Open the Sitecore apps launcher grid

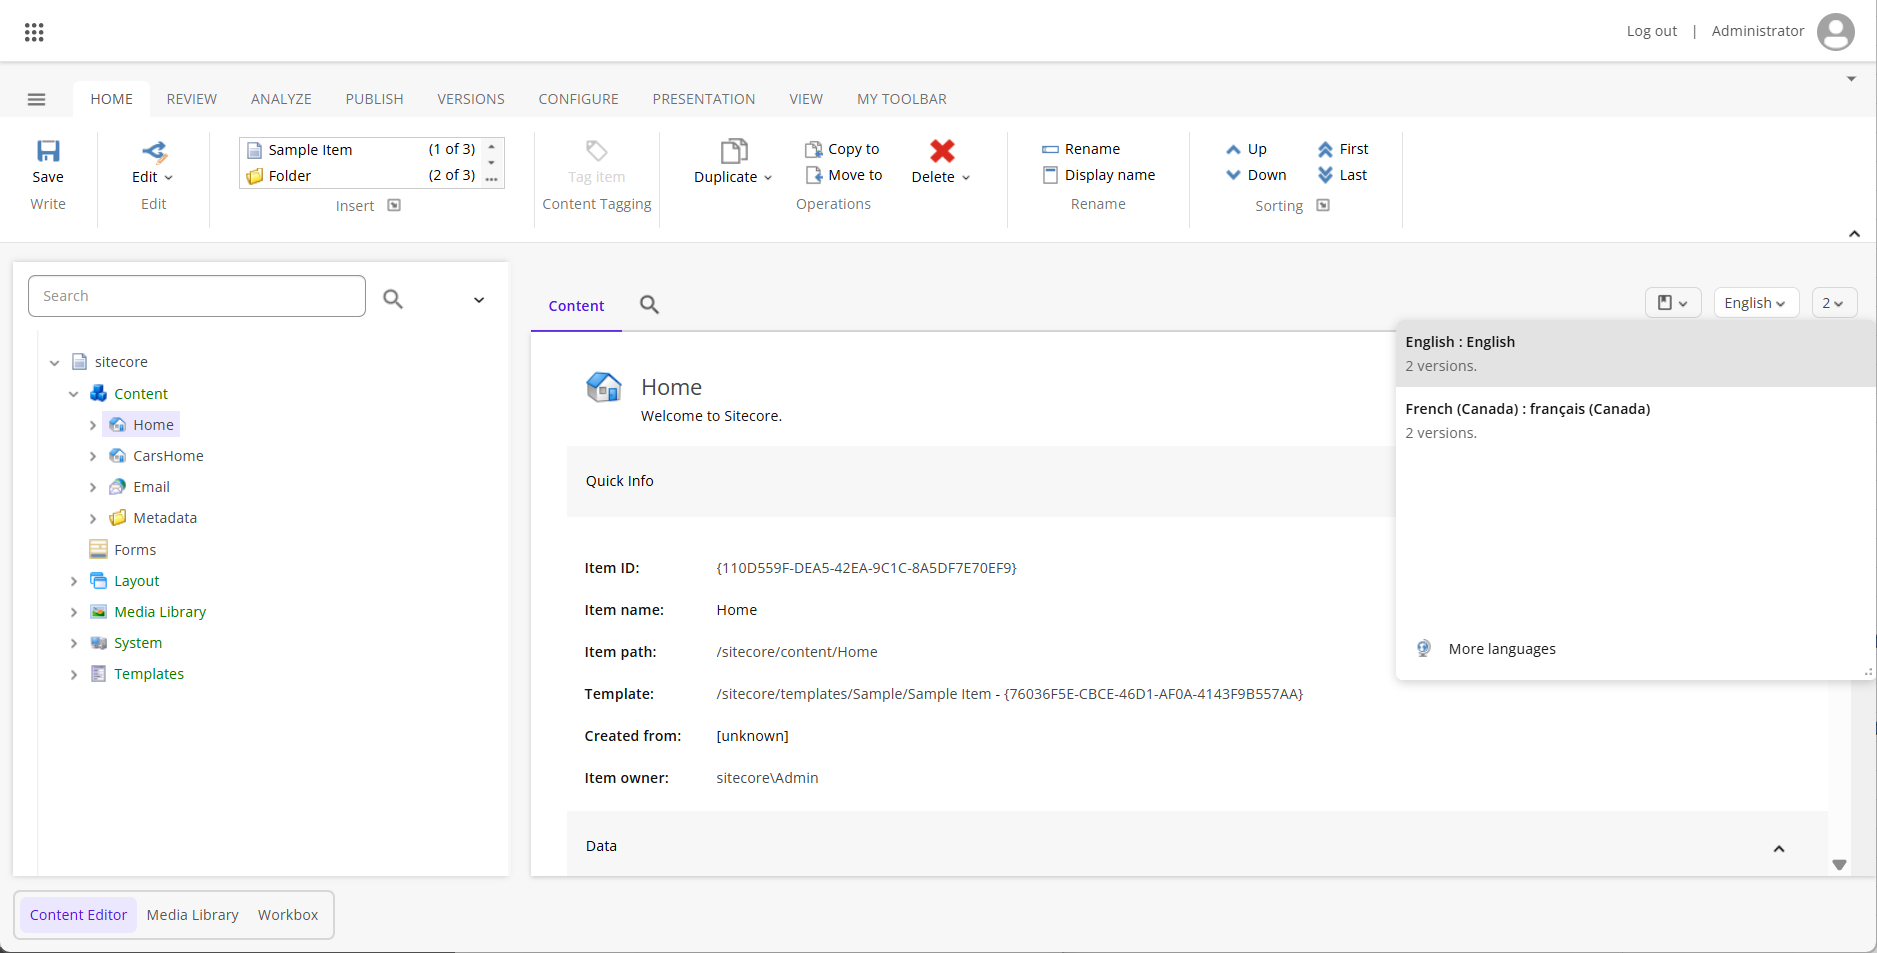tap(34, 32)
